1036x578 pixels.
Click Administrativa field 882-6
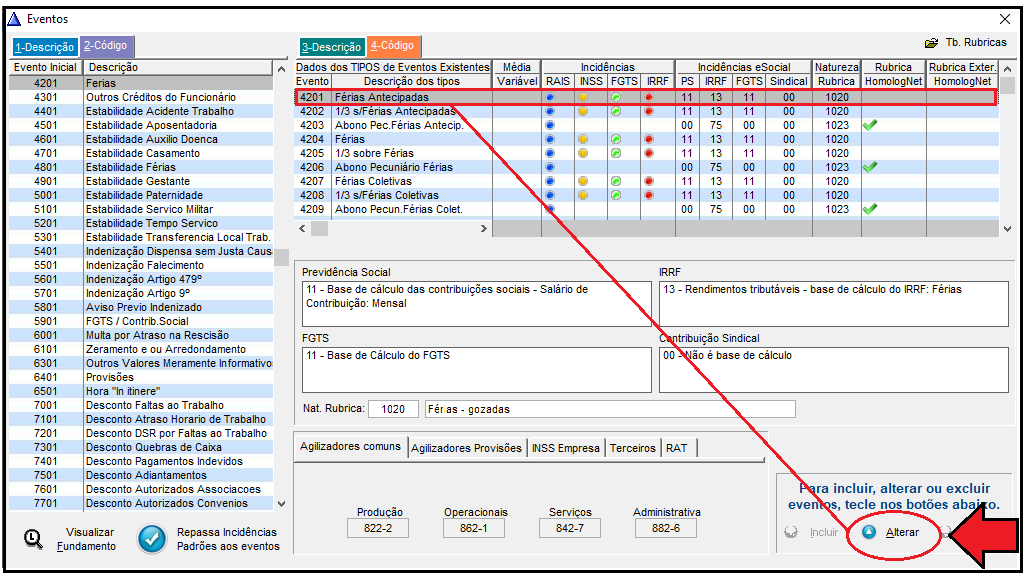coord(665,528)
